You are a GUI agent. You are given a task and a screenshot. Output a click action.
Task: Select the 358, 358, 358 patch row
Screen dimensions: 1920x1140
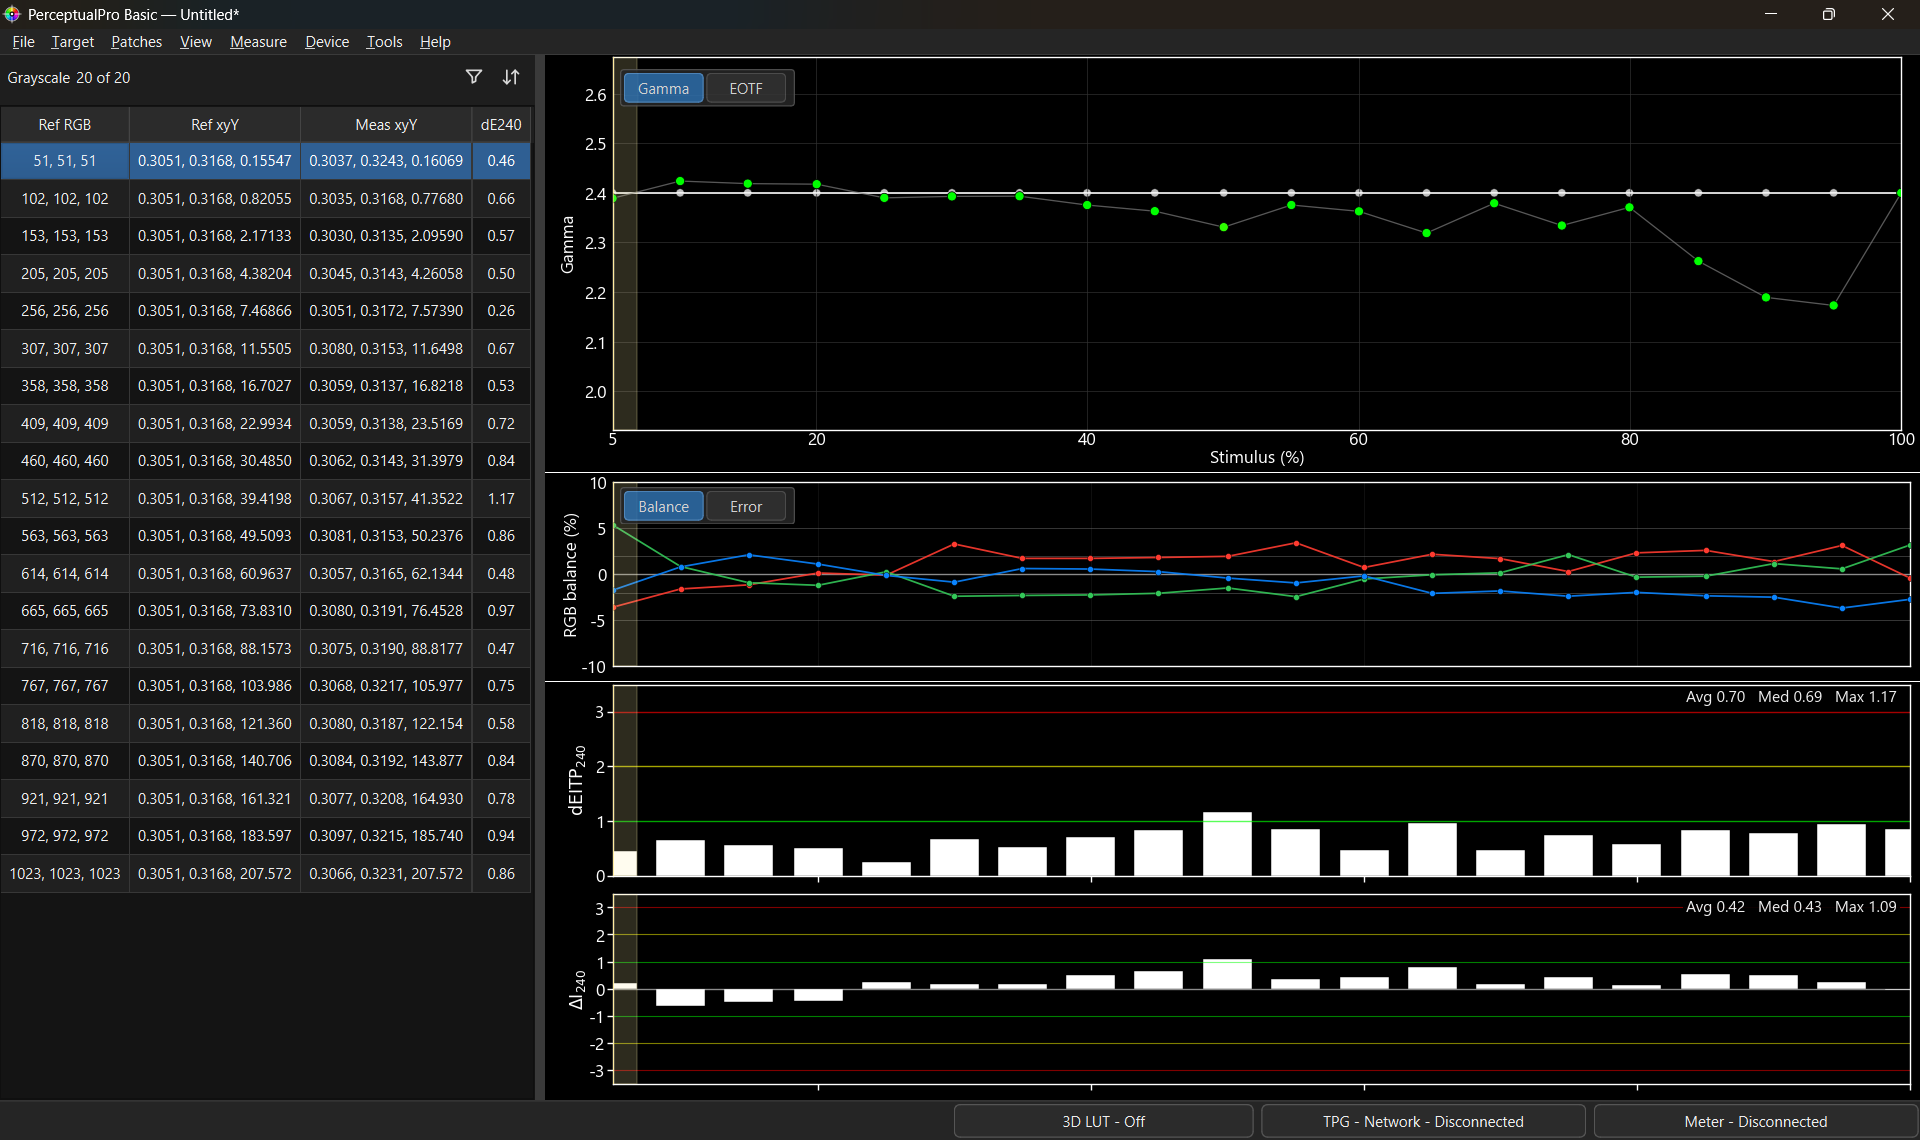click(x=266, y=386)
